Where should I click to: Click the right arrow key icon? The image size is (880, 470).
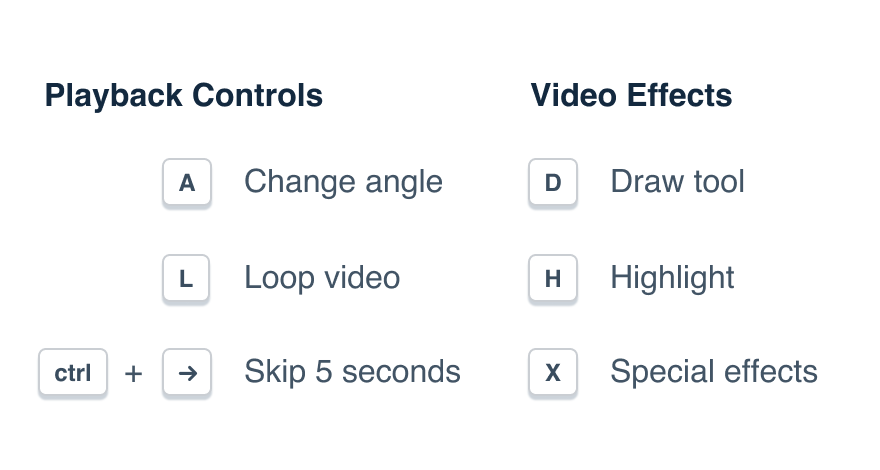click(187, 373)
